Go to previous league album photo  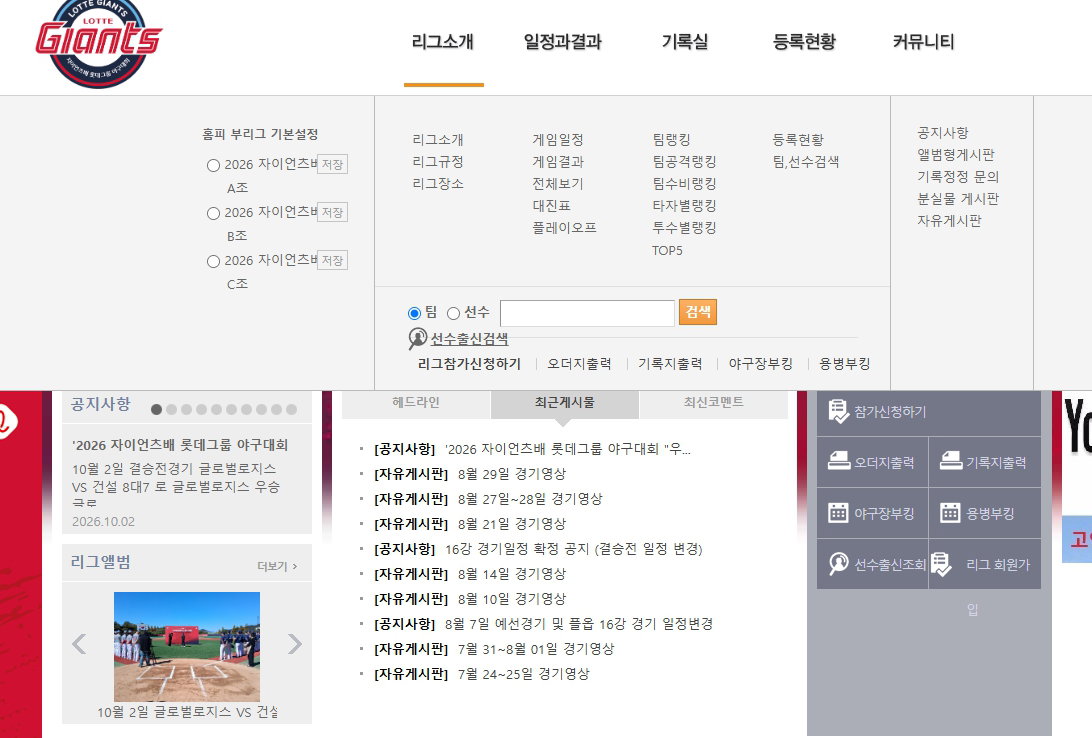tap(79, 644)
